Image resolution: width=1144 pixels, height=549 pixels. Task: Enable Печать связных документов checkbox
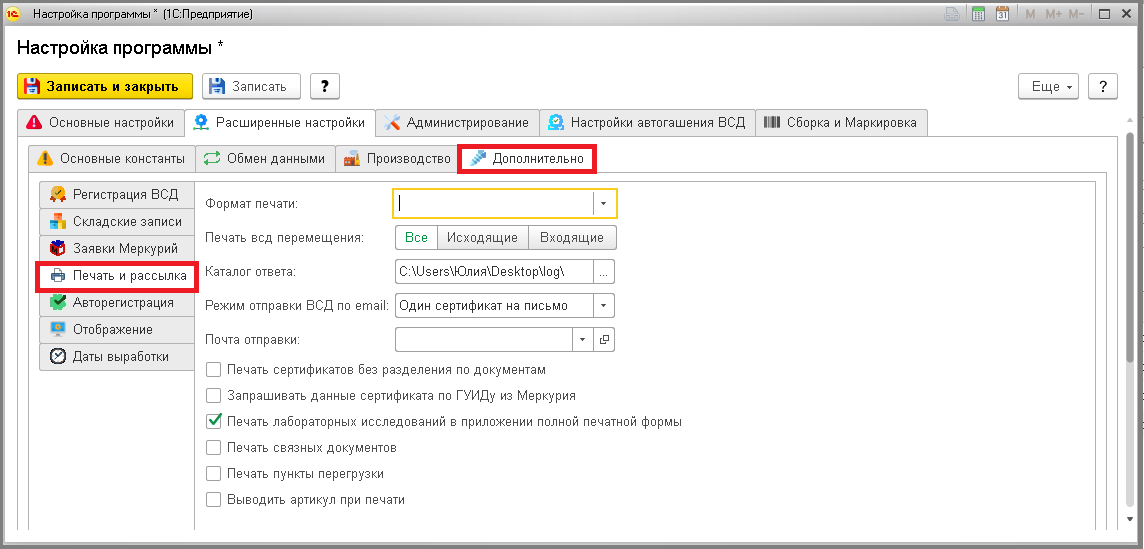[213, 448]
